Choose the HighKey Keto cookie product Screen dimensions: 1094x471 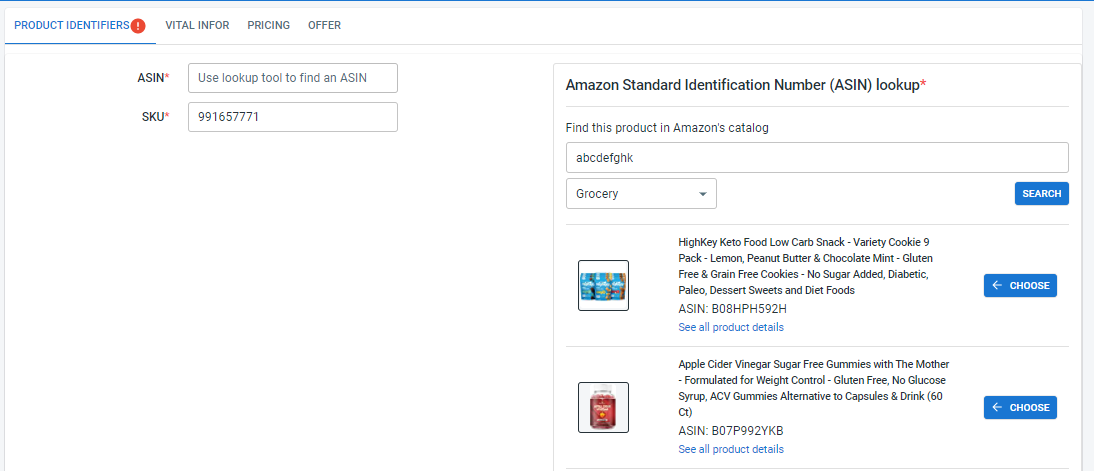click(x=1020, y=285)
